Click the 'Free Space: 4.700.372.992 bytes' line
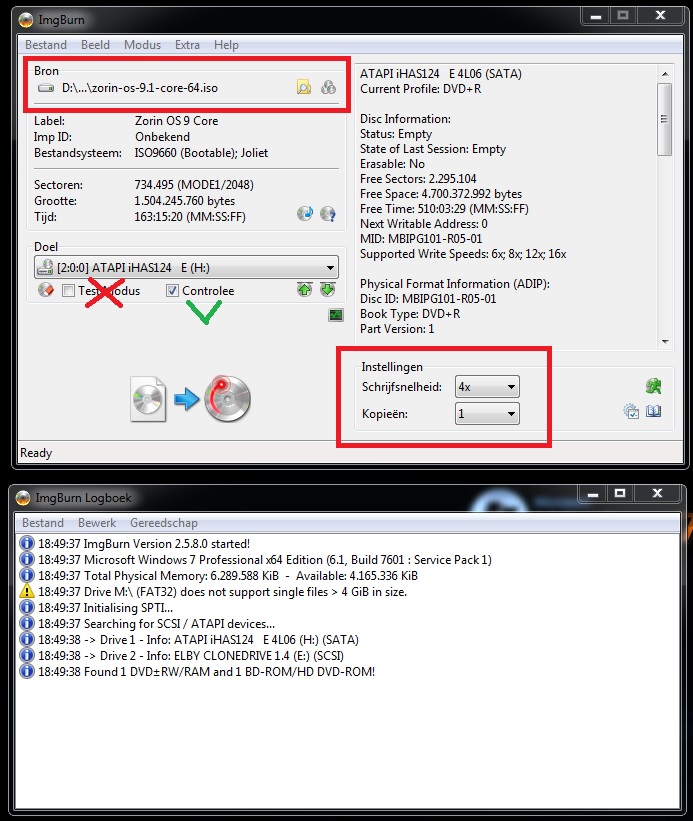The height and width of the screenshot is (821, 693). coord(441,194)
